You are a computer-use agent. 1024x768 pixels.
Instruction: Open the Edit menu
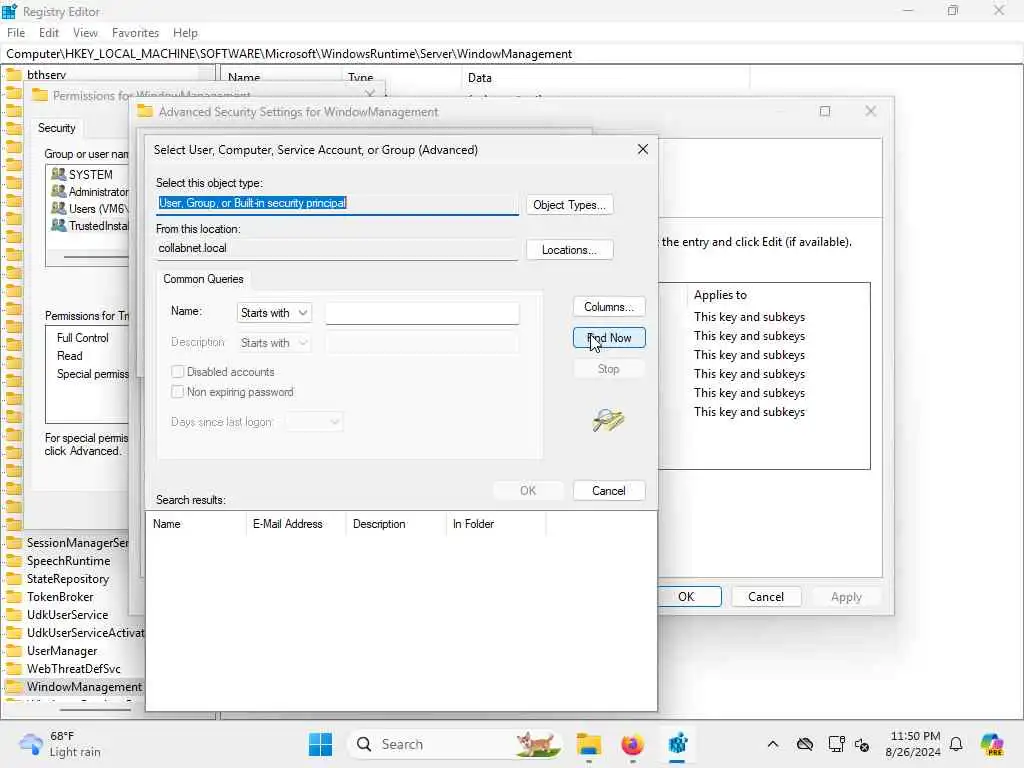[48, 33]
